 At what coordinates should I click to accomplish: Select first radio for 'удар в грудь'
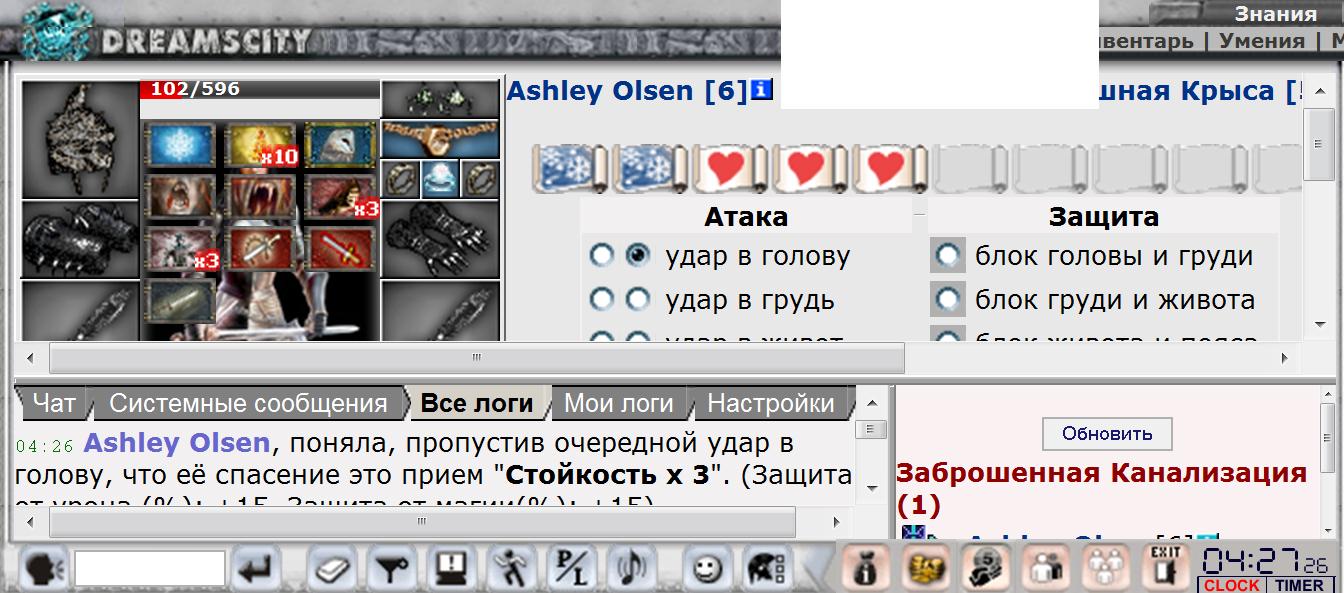pyautogui.click(x=601, y=299)
